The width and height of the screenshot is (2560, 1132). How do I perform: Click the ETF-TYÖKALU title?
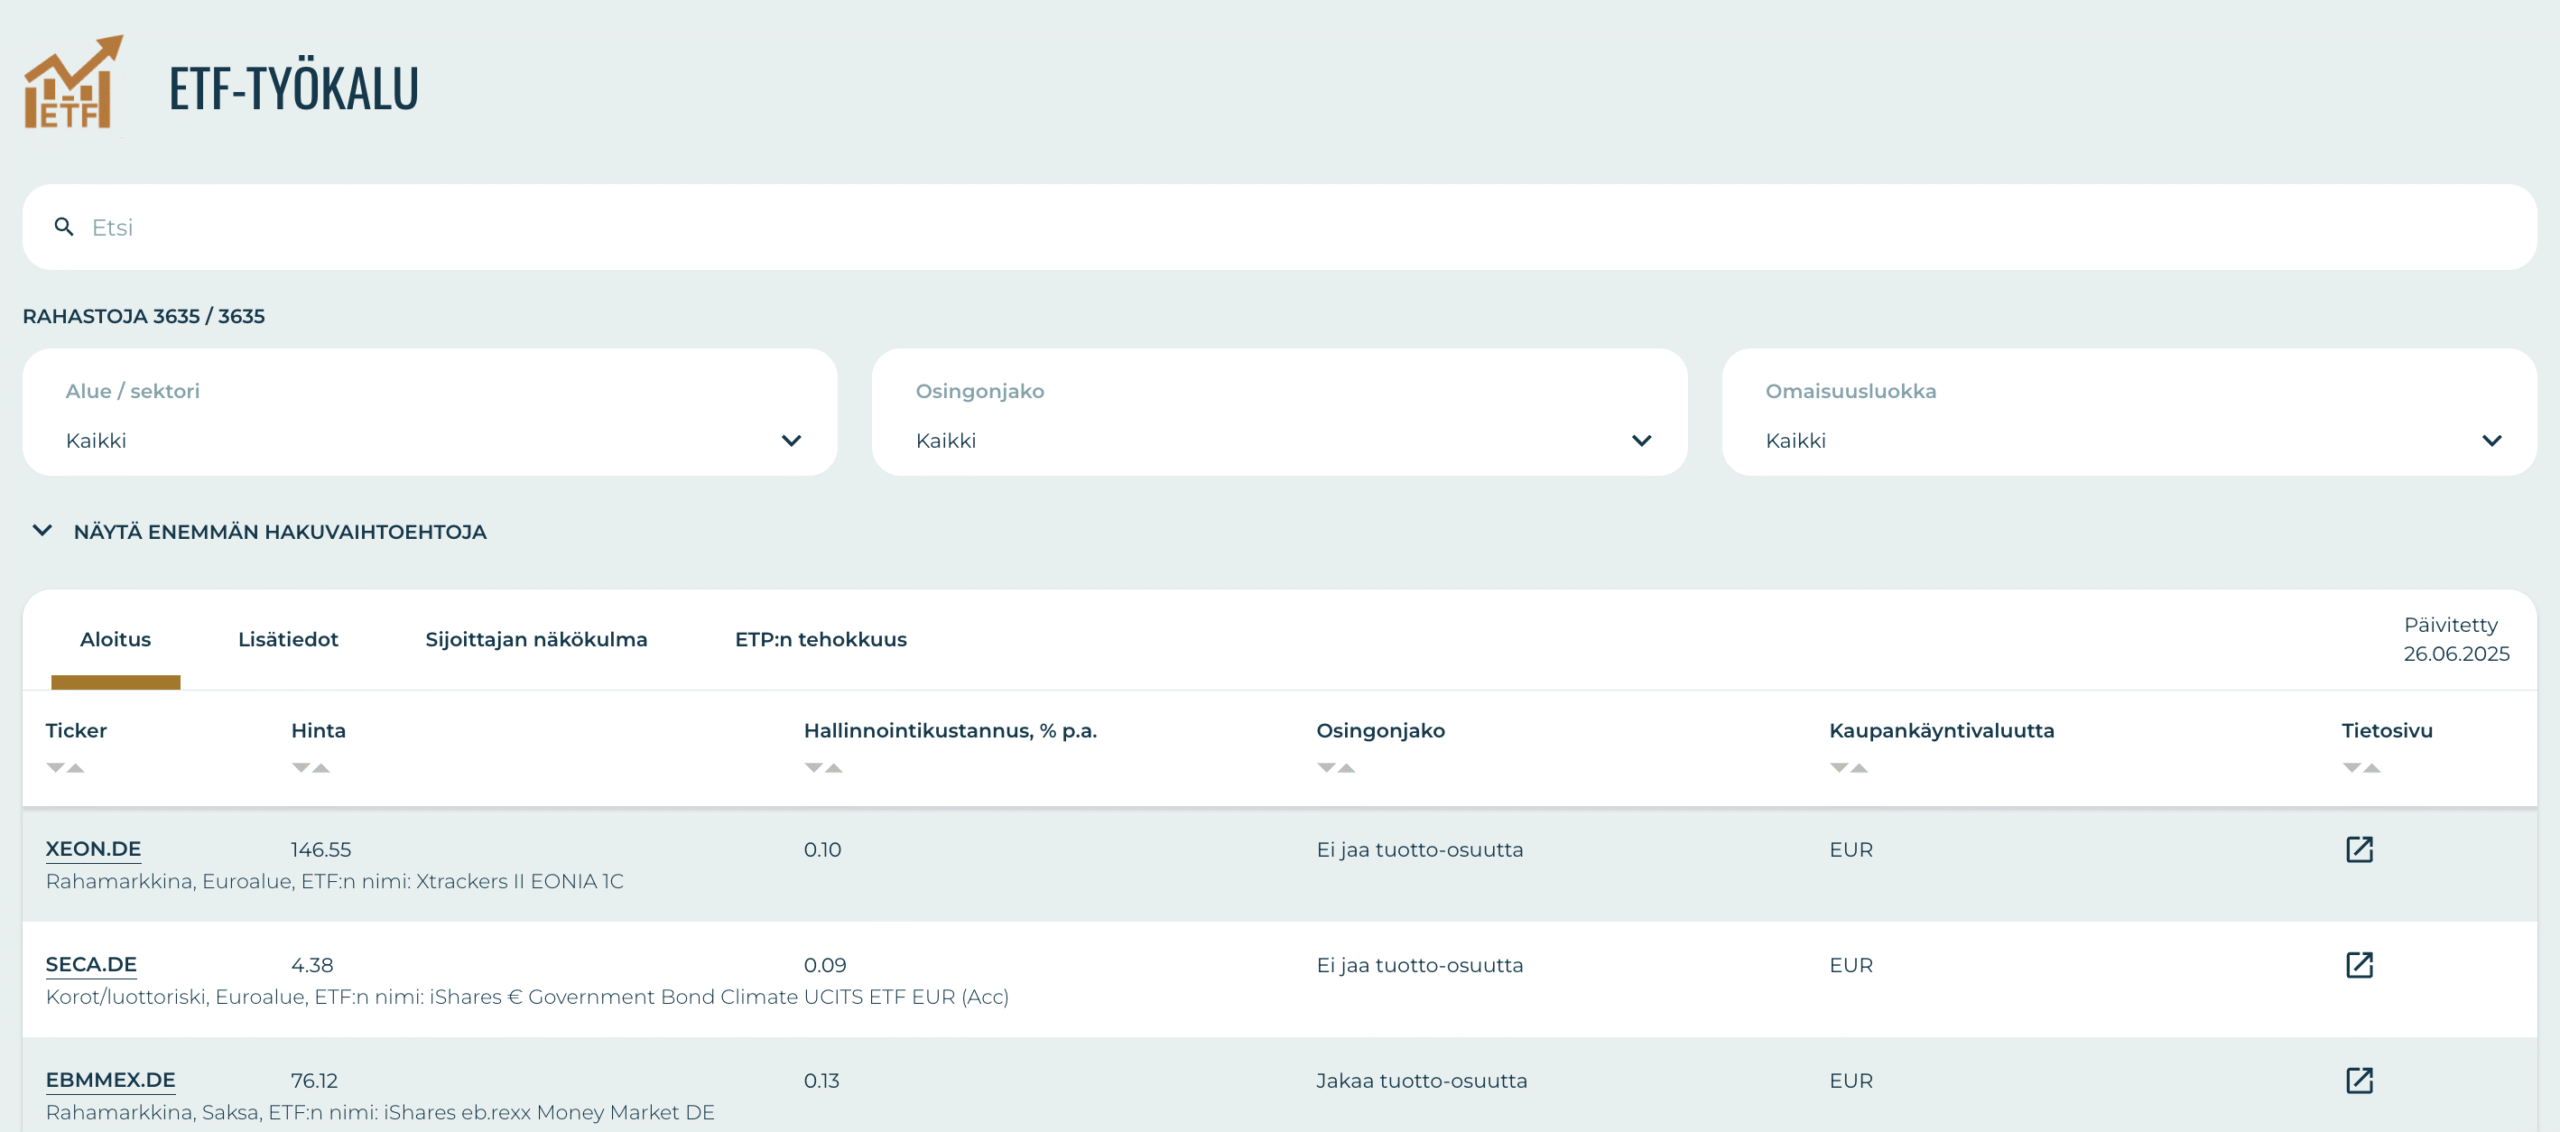tap(294, 88)
